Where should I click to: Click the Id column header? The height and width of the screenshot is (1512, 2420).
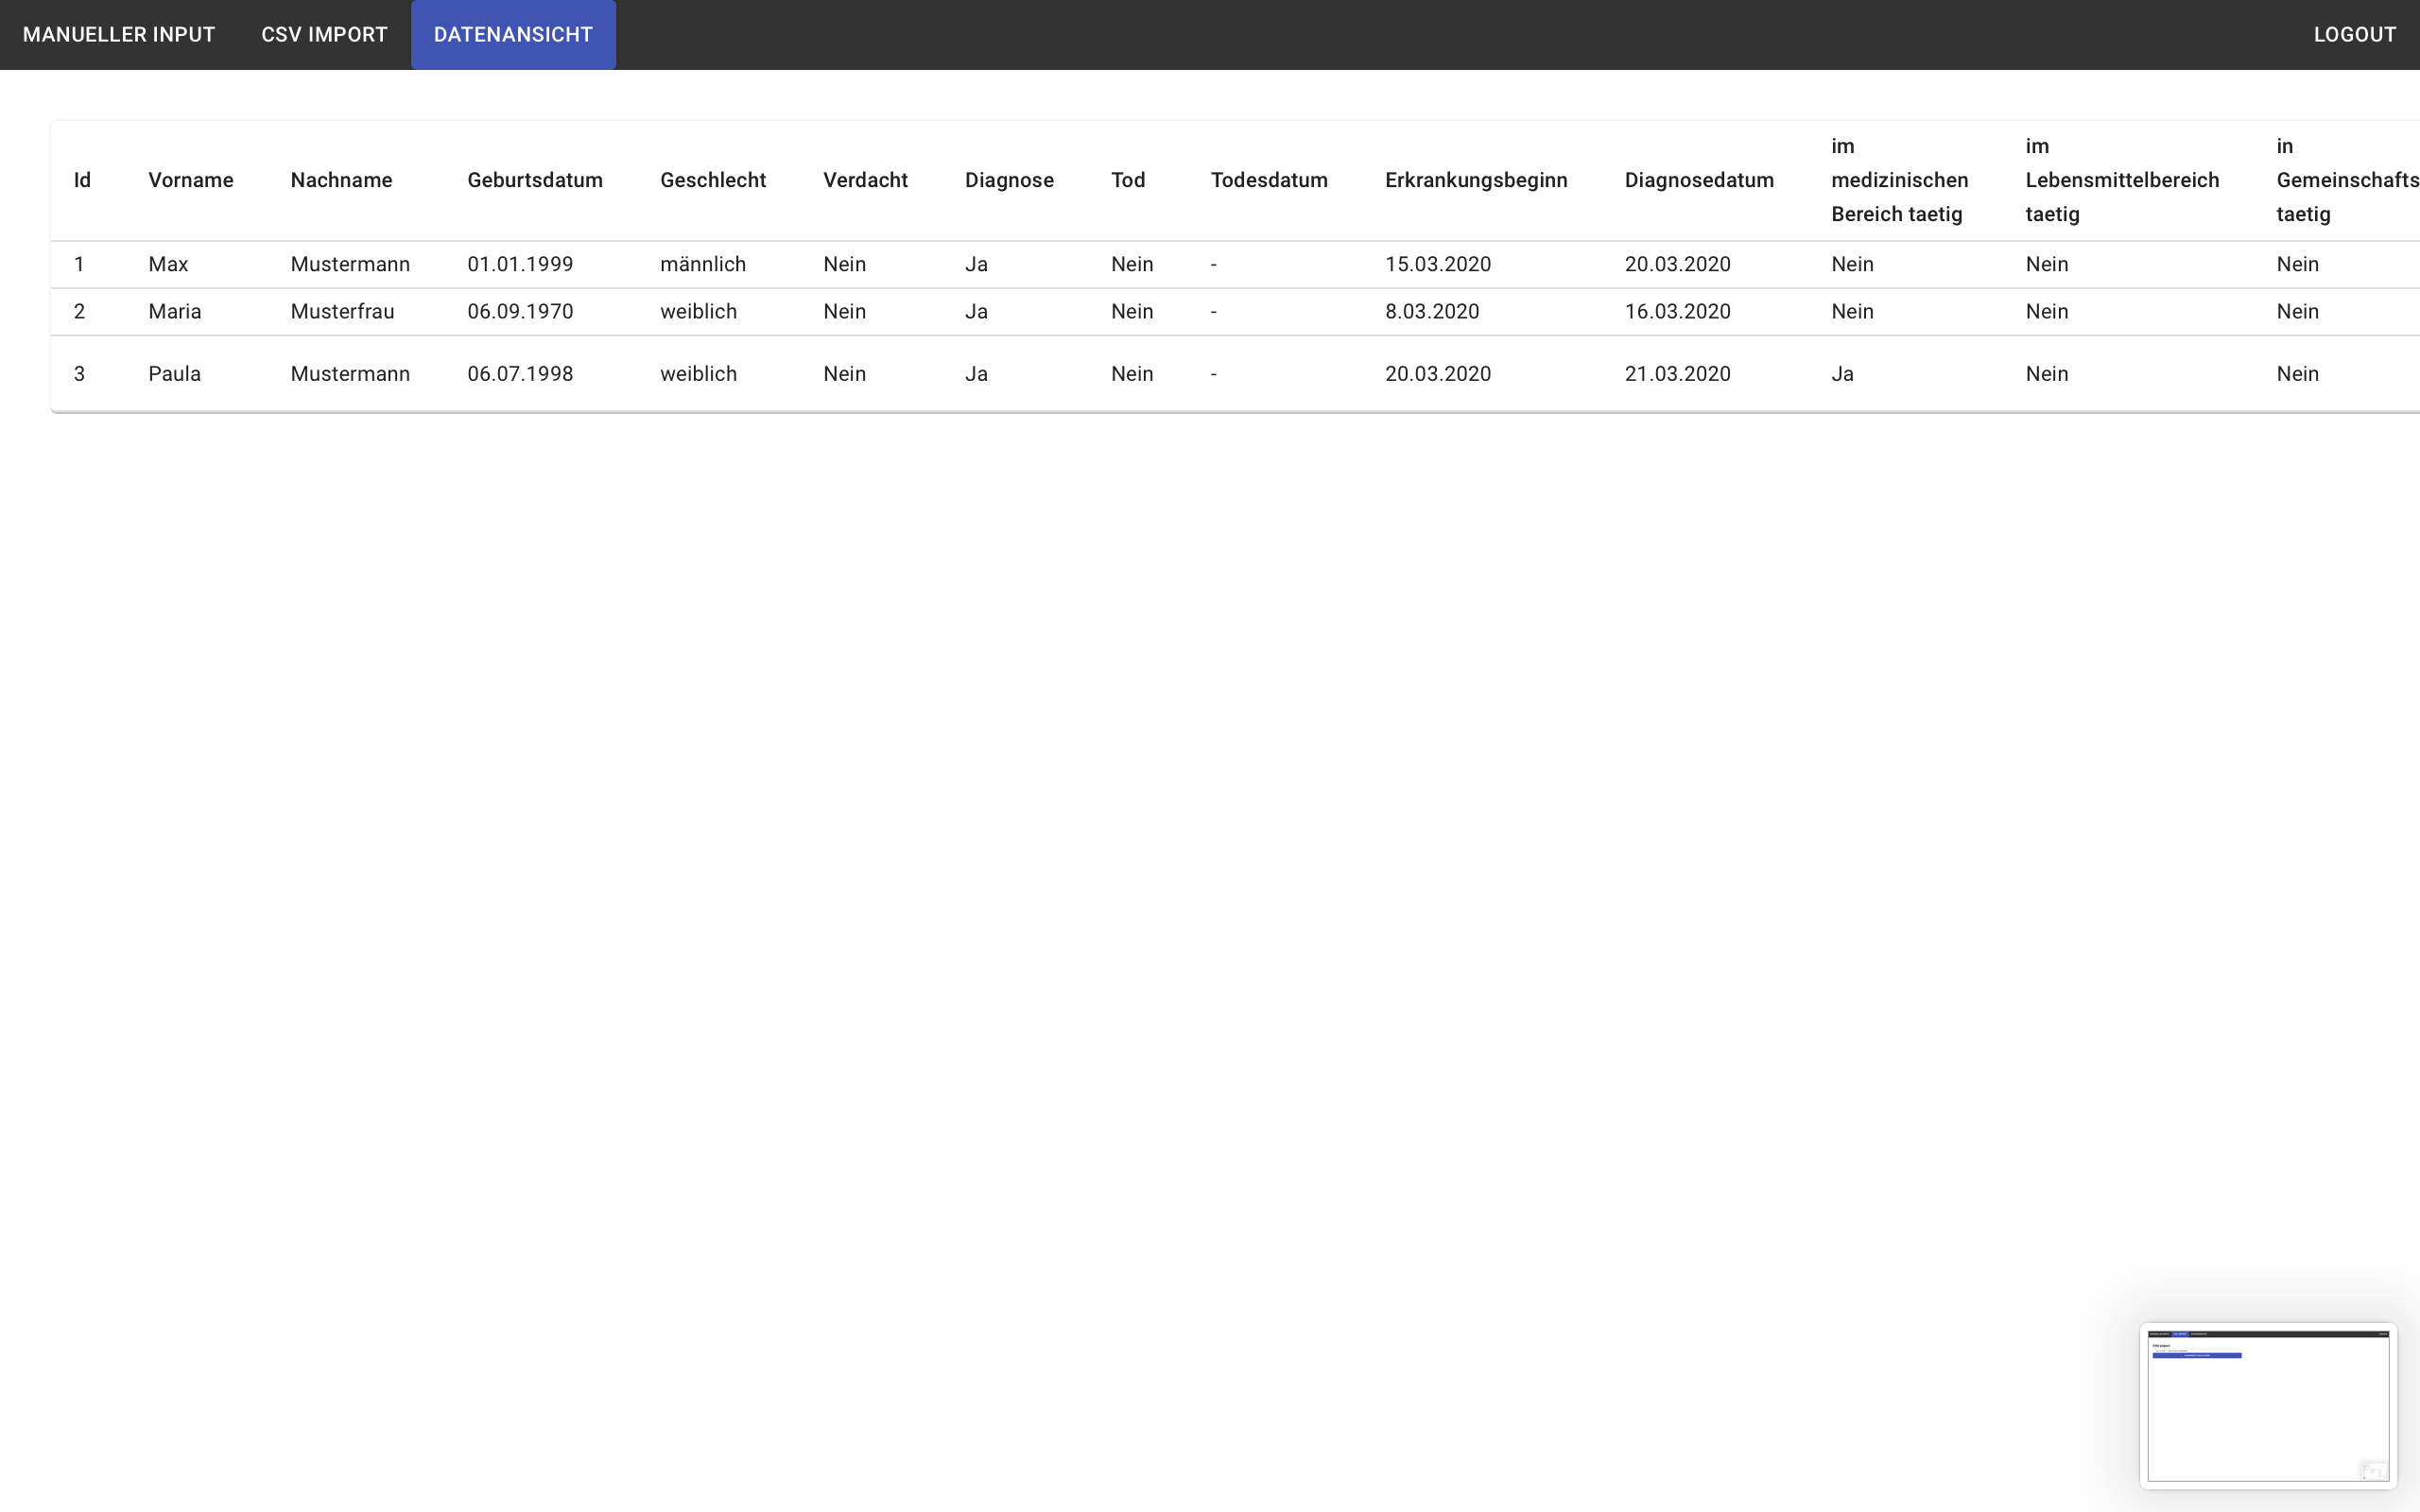pos(82,180)
